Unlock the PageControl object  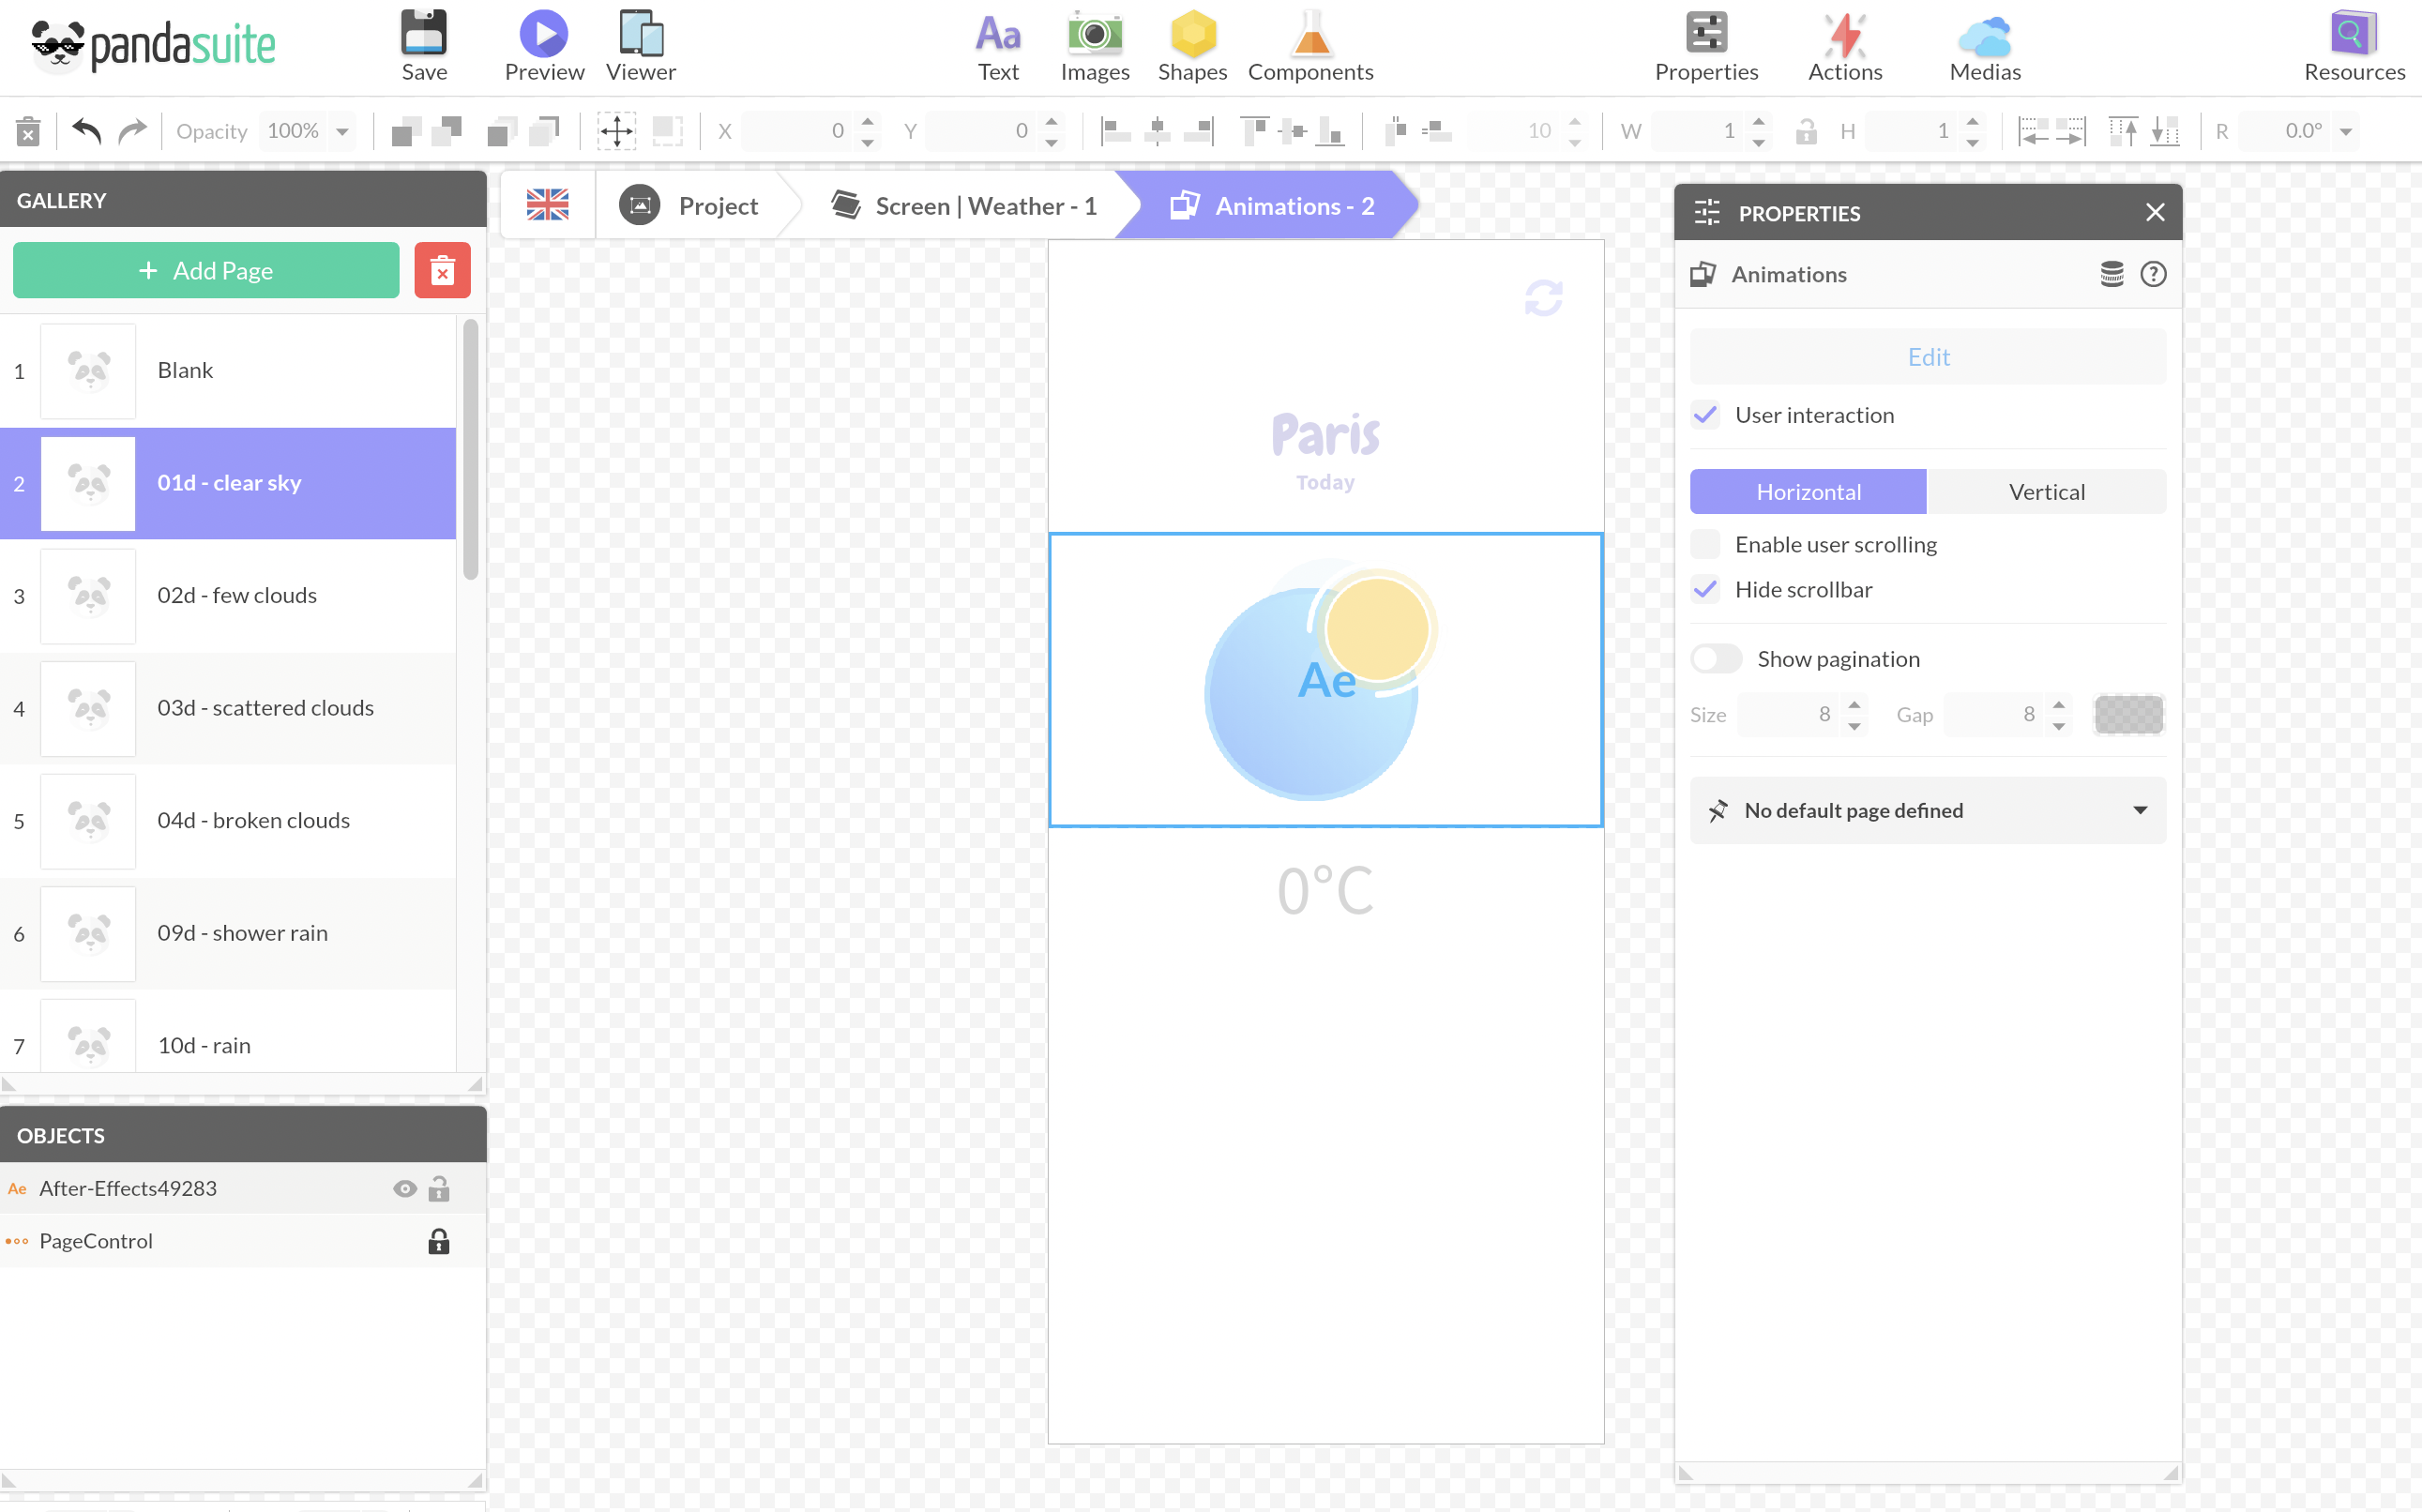click(438, 1241)
